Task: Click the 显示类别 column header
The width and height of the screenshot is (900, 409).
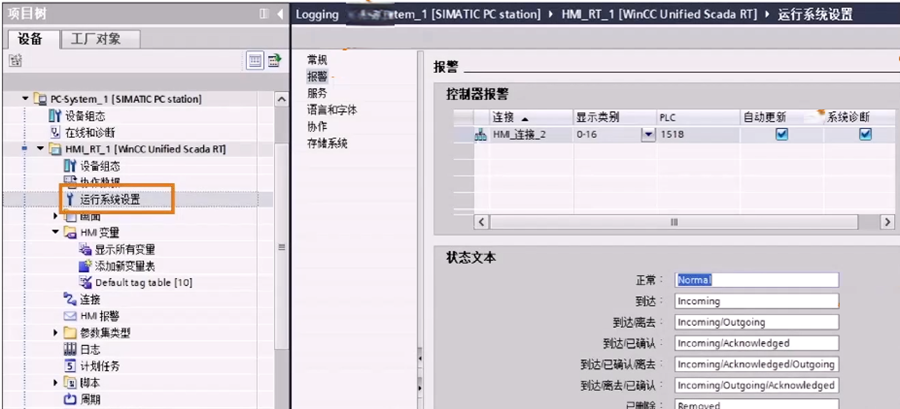Action: point(615,118)
